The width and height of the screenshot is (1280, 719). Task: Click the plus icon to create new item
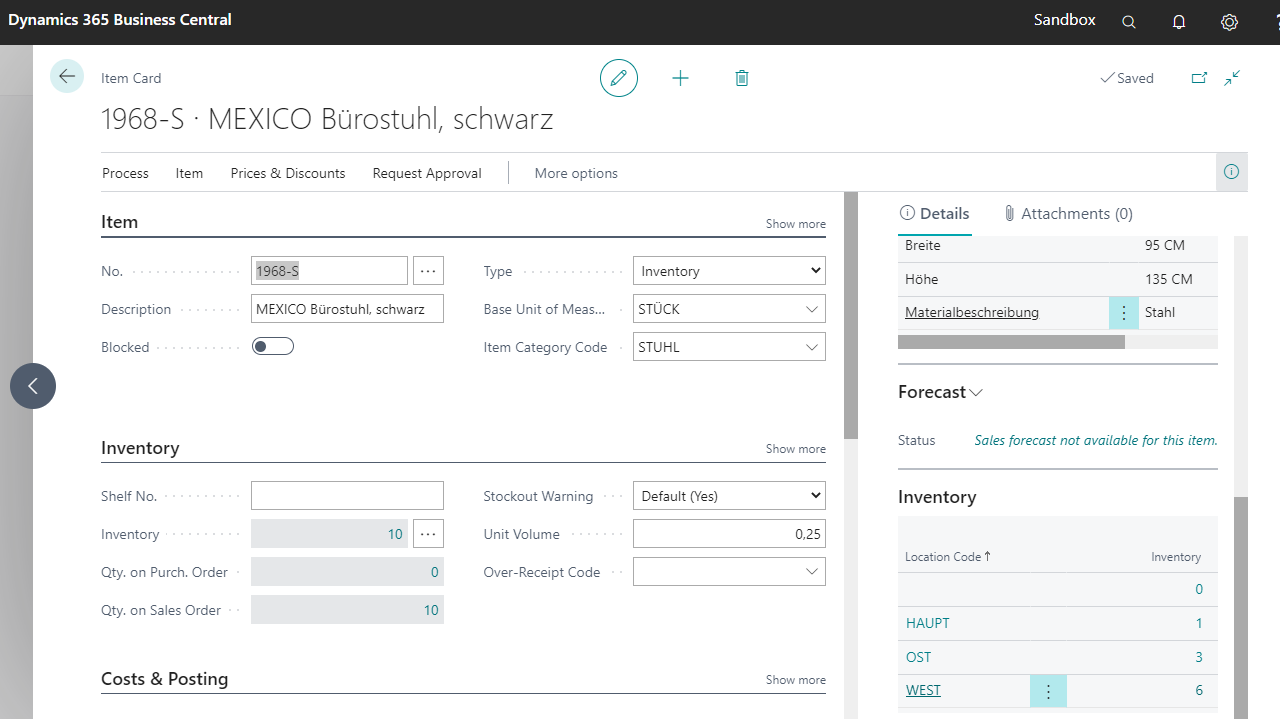[x=680, y=78]
